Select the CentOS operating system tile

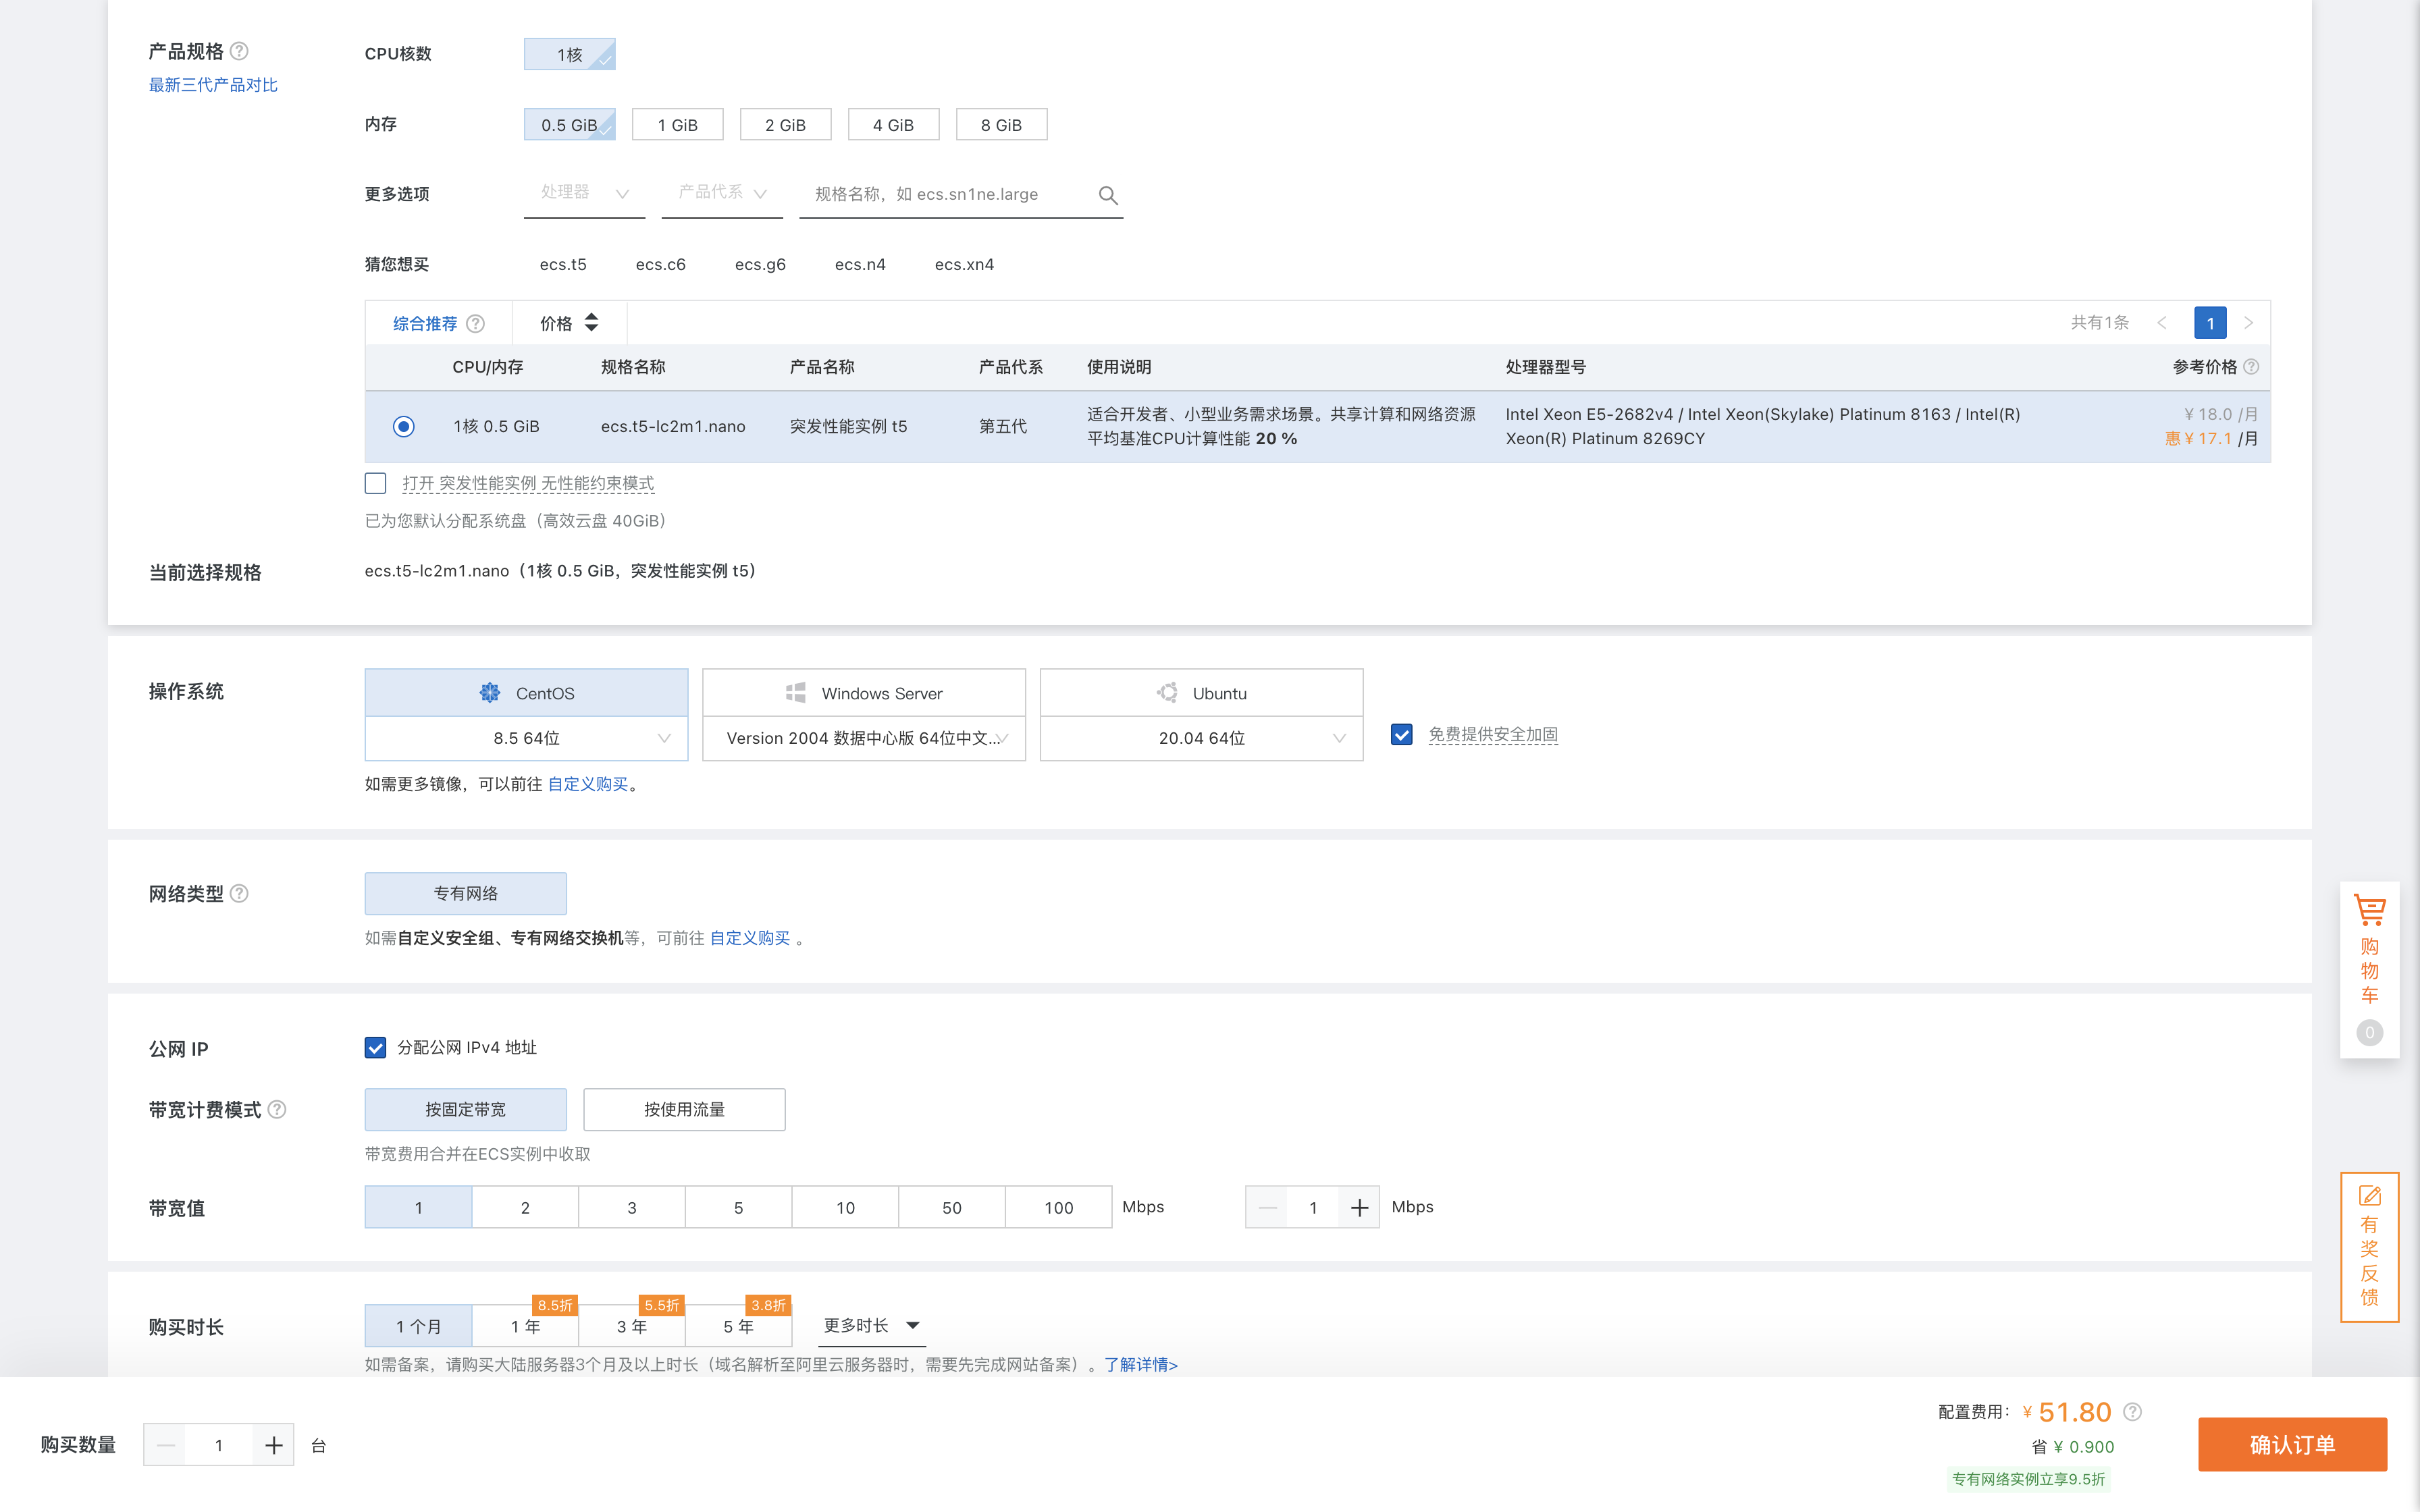click(526, 692)
